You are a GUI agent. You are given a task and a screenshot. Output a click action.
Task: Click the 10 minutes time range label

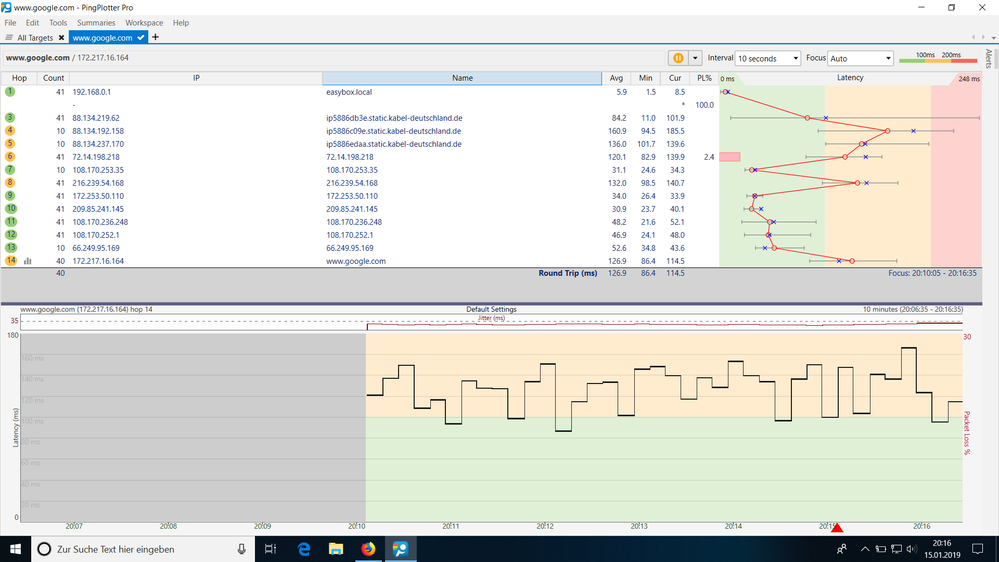click(x=912, y=309)
